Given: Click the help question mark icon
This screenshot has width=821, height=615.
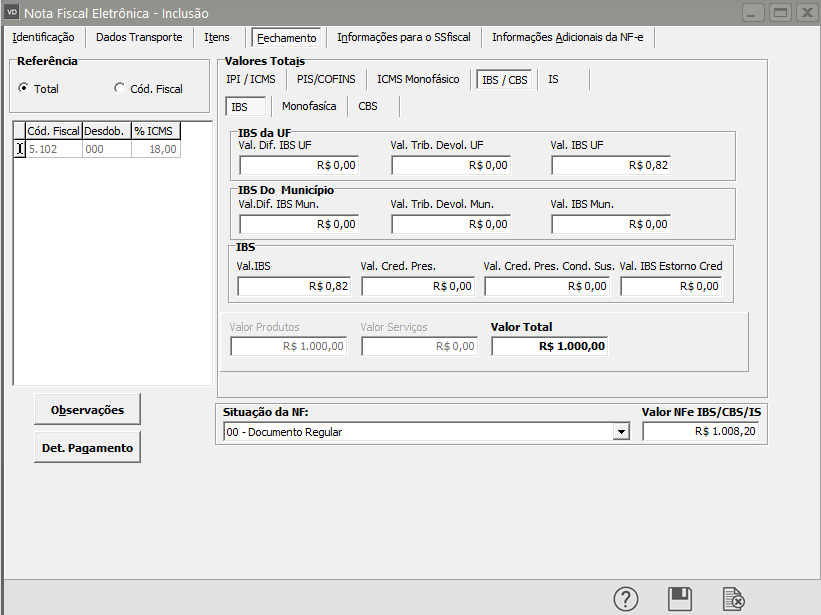Looking at the screenshot, I should point(625,598).
